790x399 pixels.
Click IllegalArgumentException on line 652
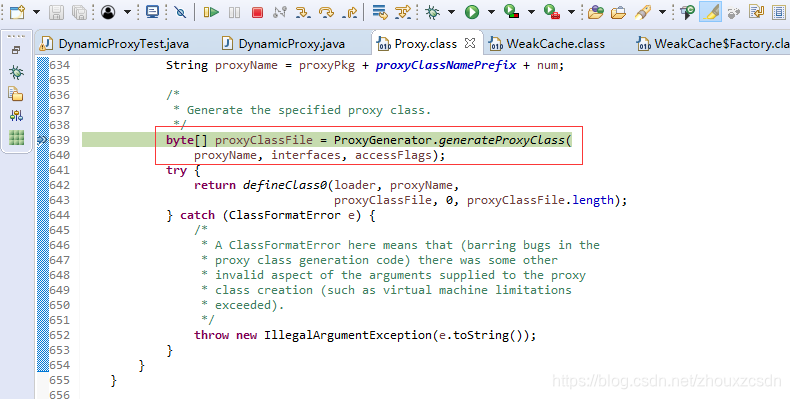[x=348, y=335]
